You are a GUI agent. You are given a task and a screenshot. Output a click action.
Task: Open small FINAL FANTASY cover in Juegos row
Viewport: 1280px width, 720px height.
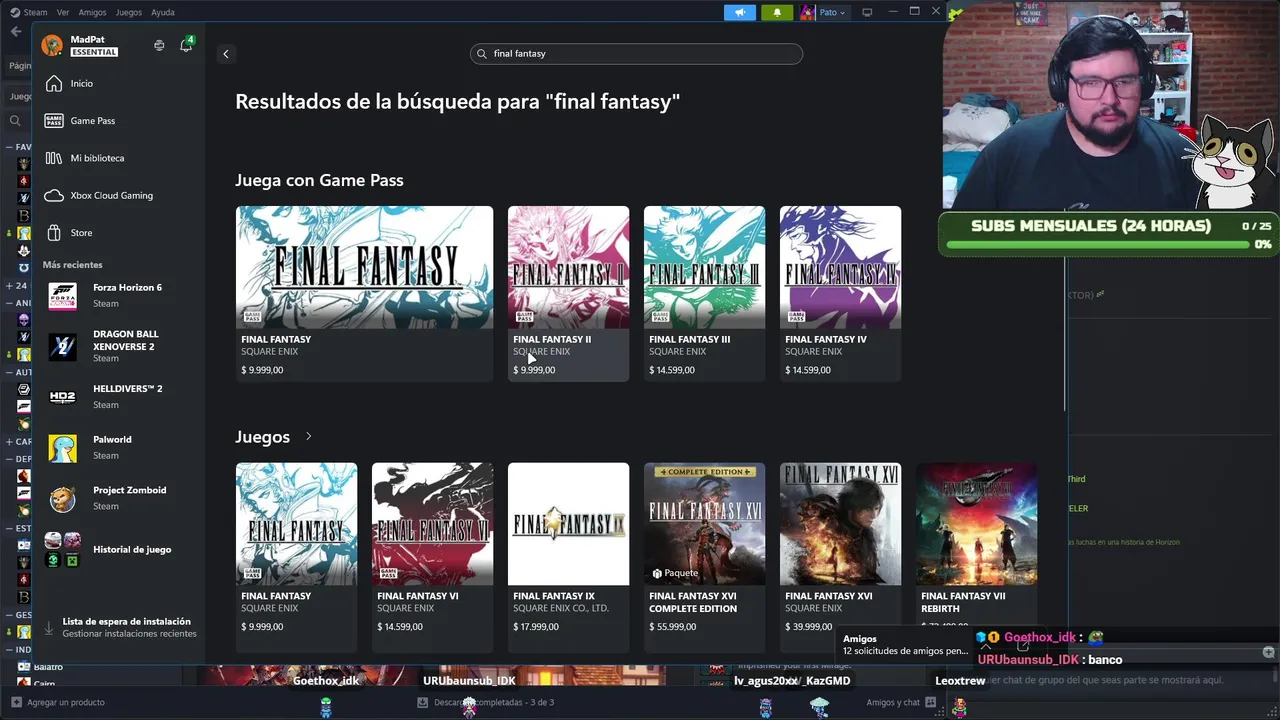[x=296, y=524]
